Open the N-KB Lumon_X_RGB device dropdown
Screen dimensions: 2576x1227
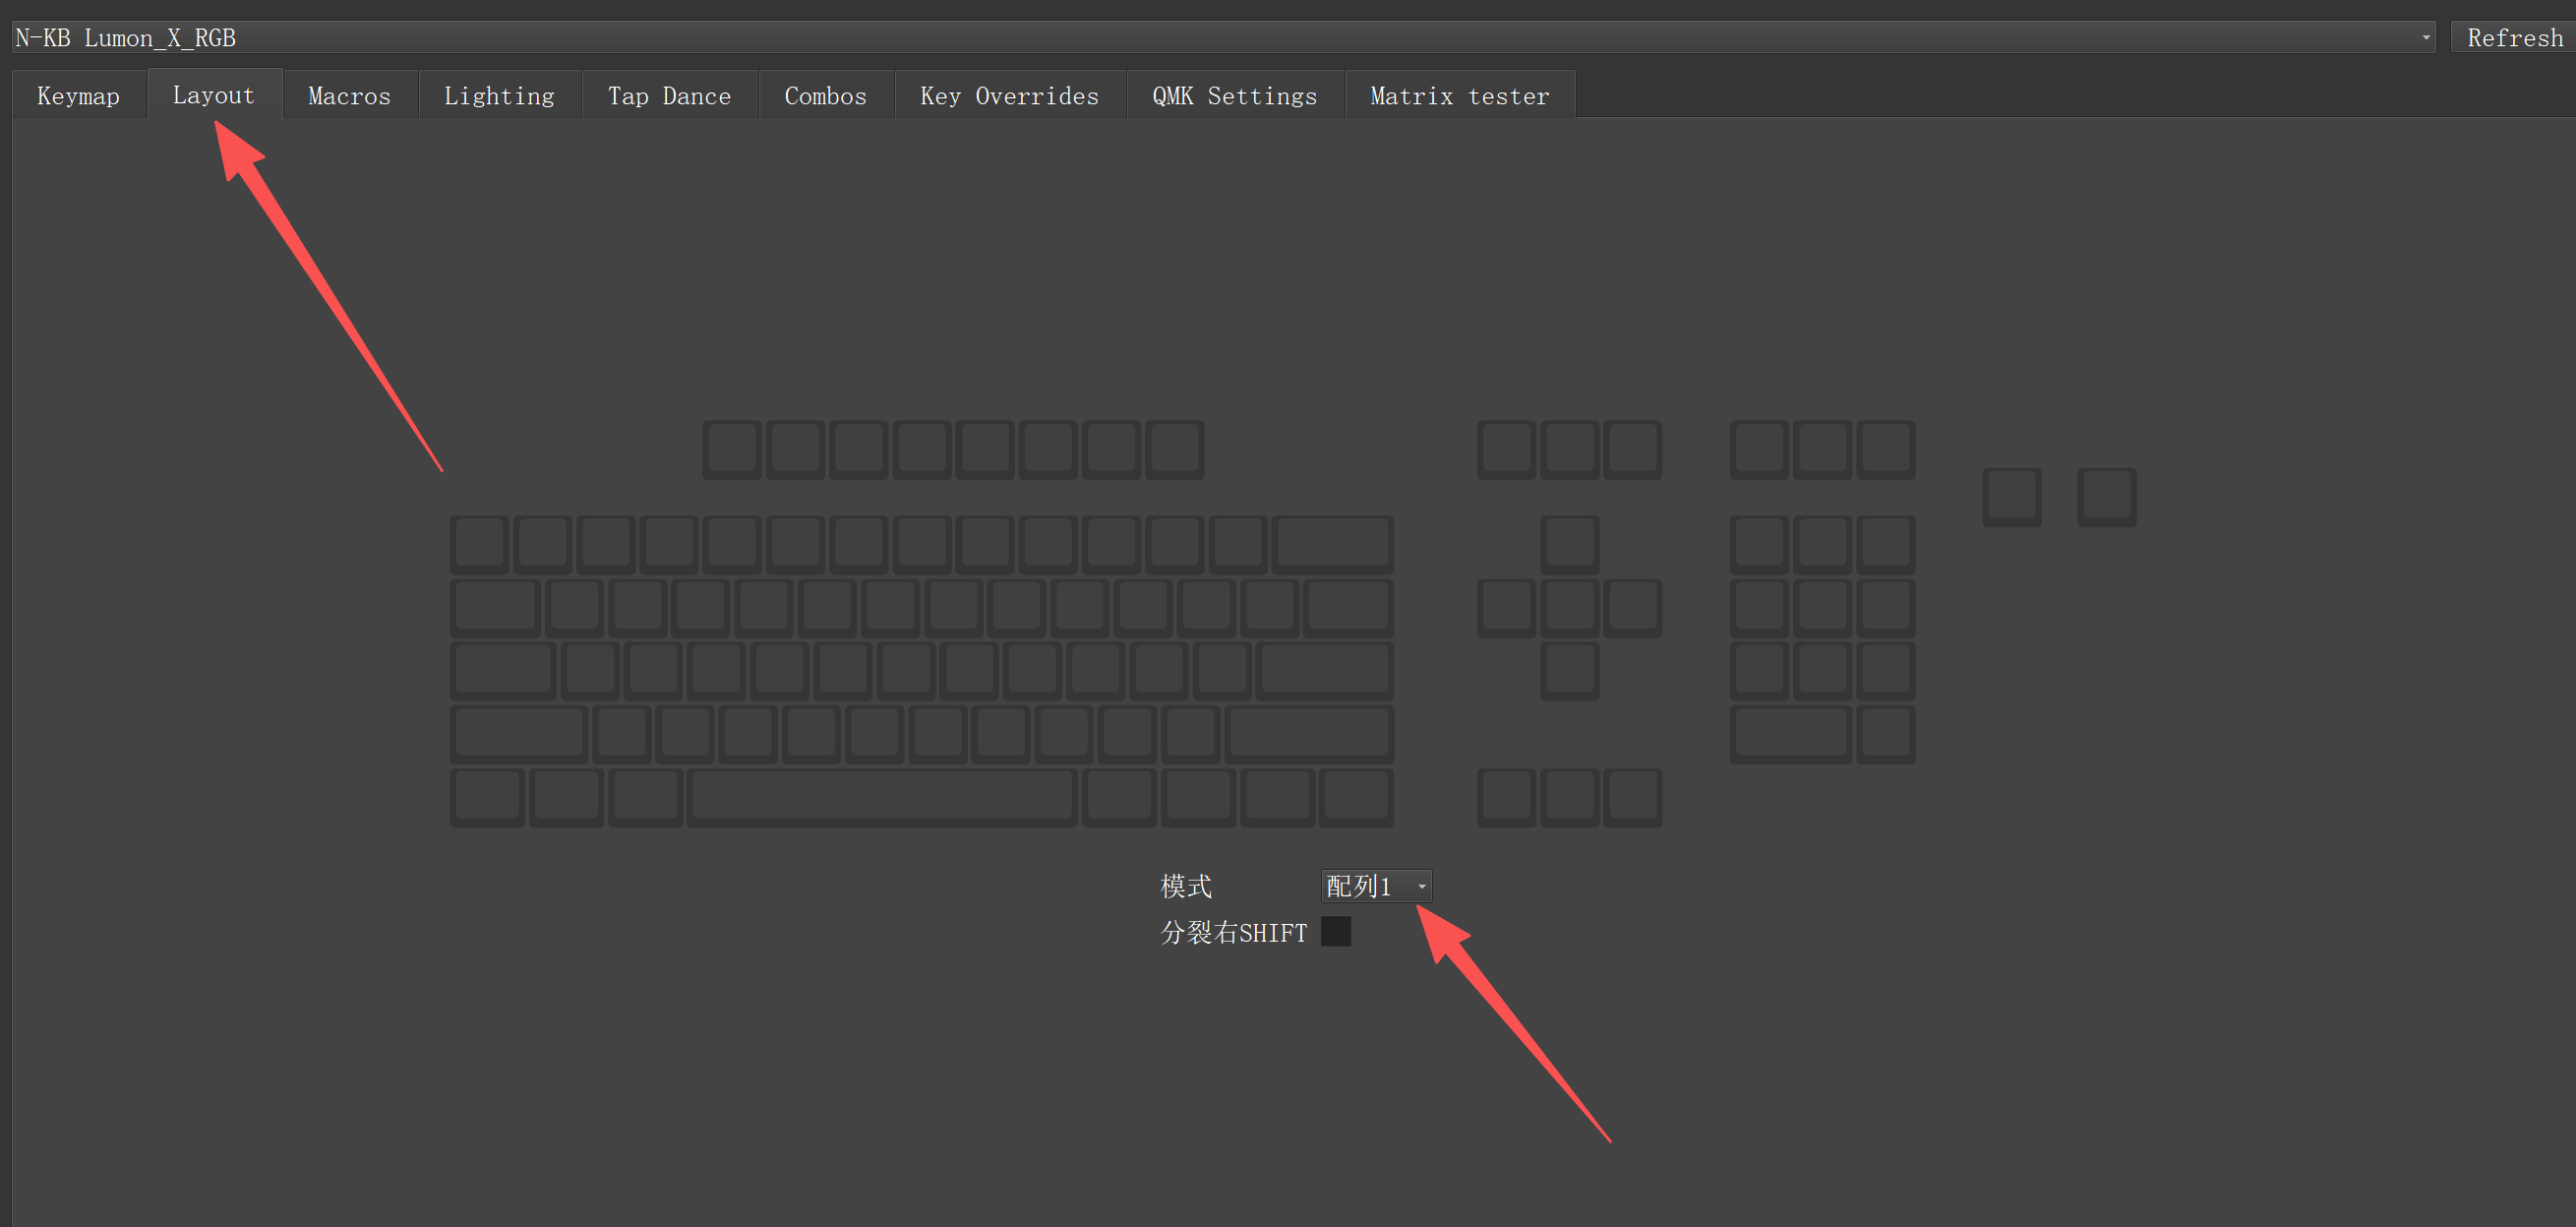click(1223, 38)
